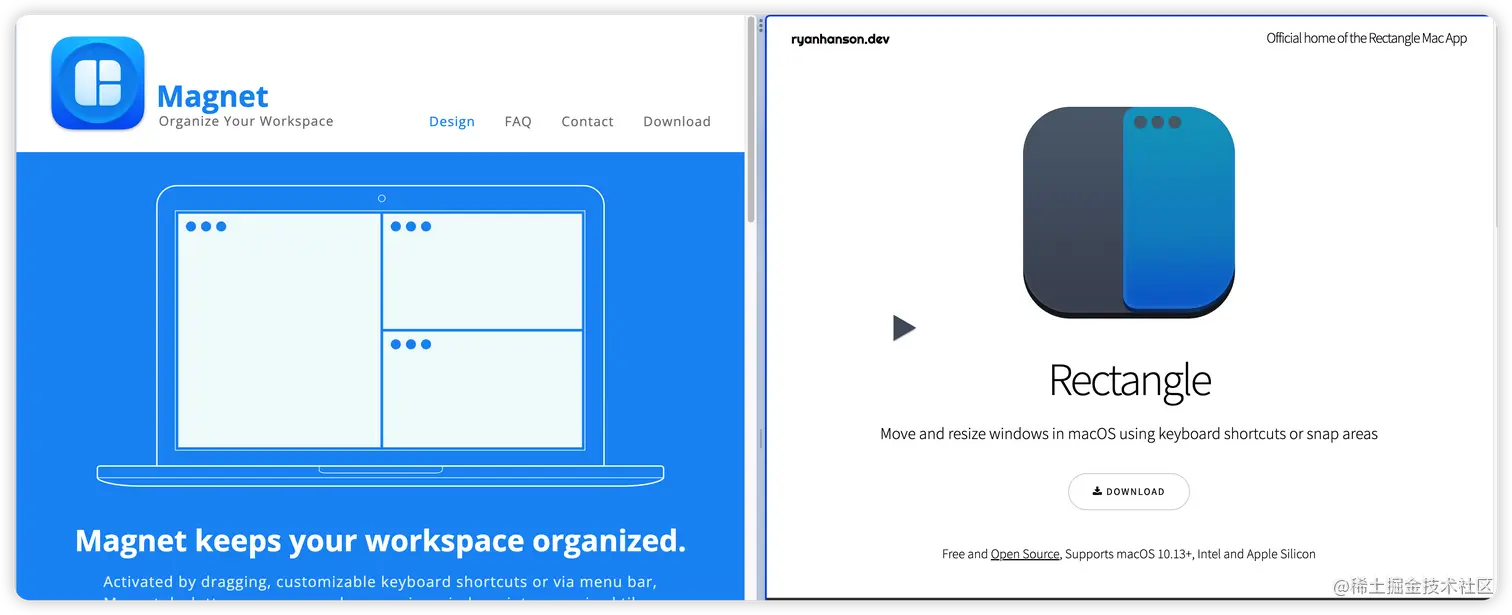Click "Activated by dragging, customizable keyboard shortcuts" text
The width and height of the screenshot is (1512, 615).
(380, 582)
